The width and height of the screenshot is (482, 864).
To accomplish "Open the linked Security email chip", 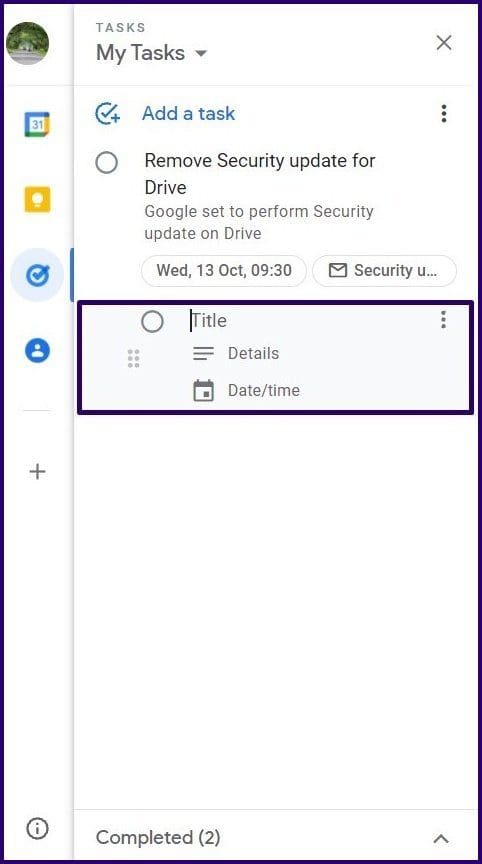I will pyautogui.click(x=384, y=271).
